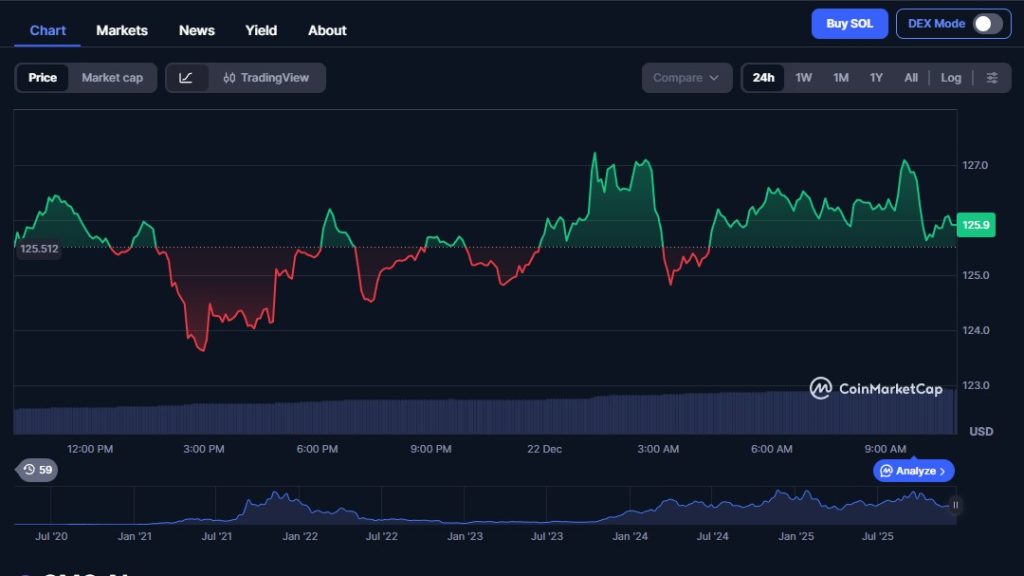Open chart settings sliders icon

[x=991, y=78]
